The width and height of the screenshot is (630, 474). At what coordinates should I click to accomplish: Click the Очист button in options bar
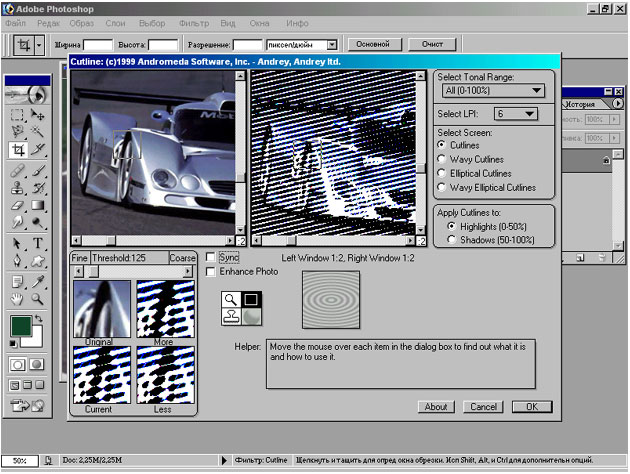pyautogui.click(x=432, y=44)
